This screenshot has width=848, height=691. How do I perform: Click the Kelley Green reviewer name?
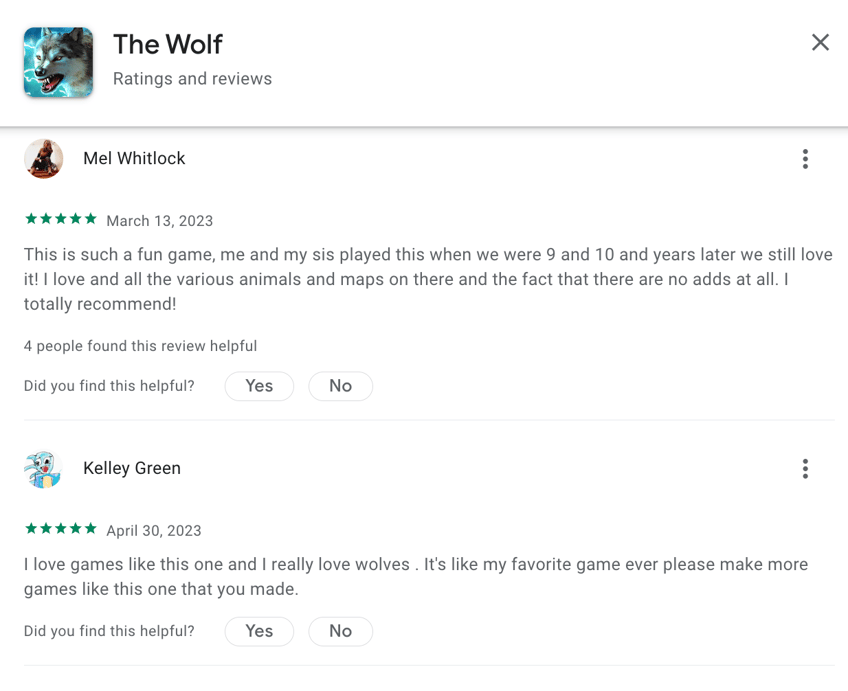132,468
